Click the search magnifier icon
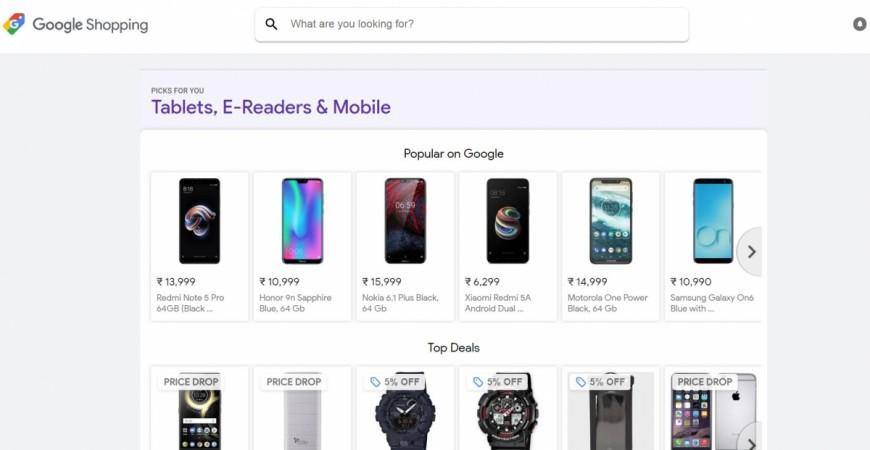The width and height of the screenshot is (870, 450). [271, 24]
